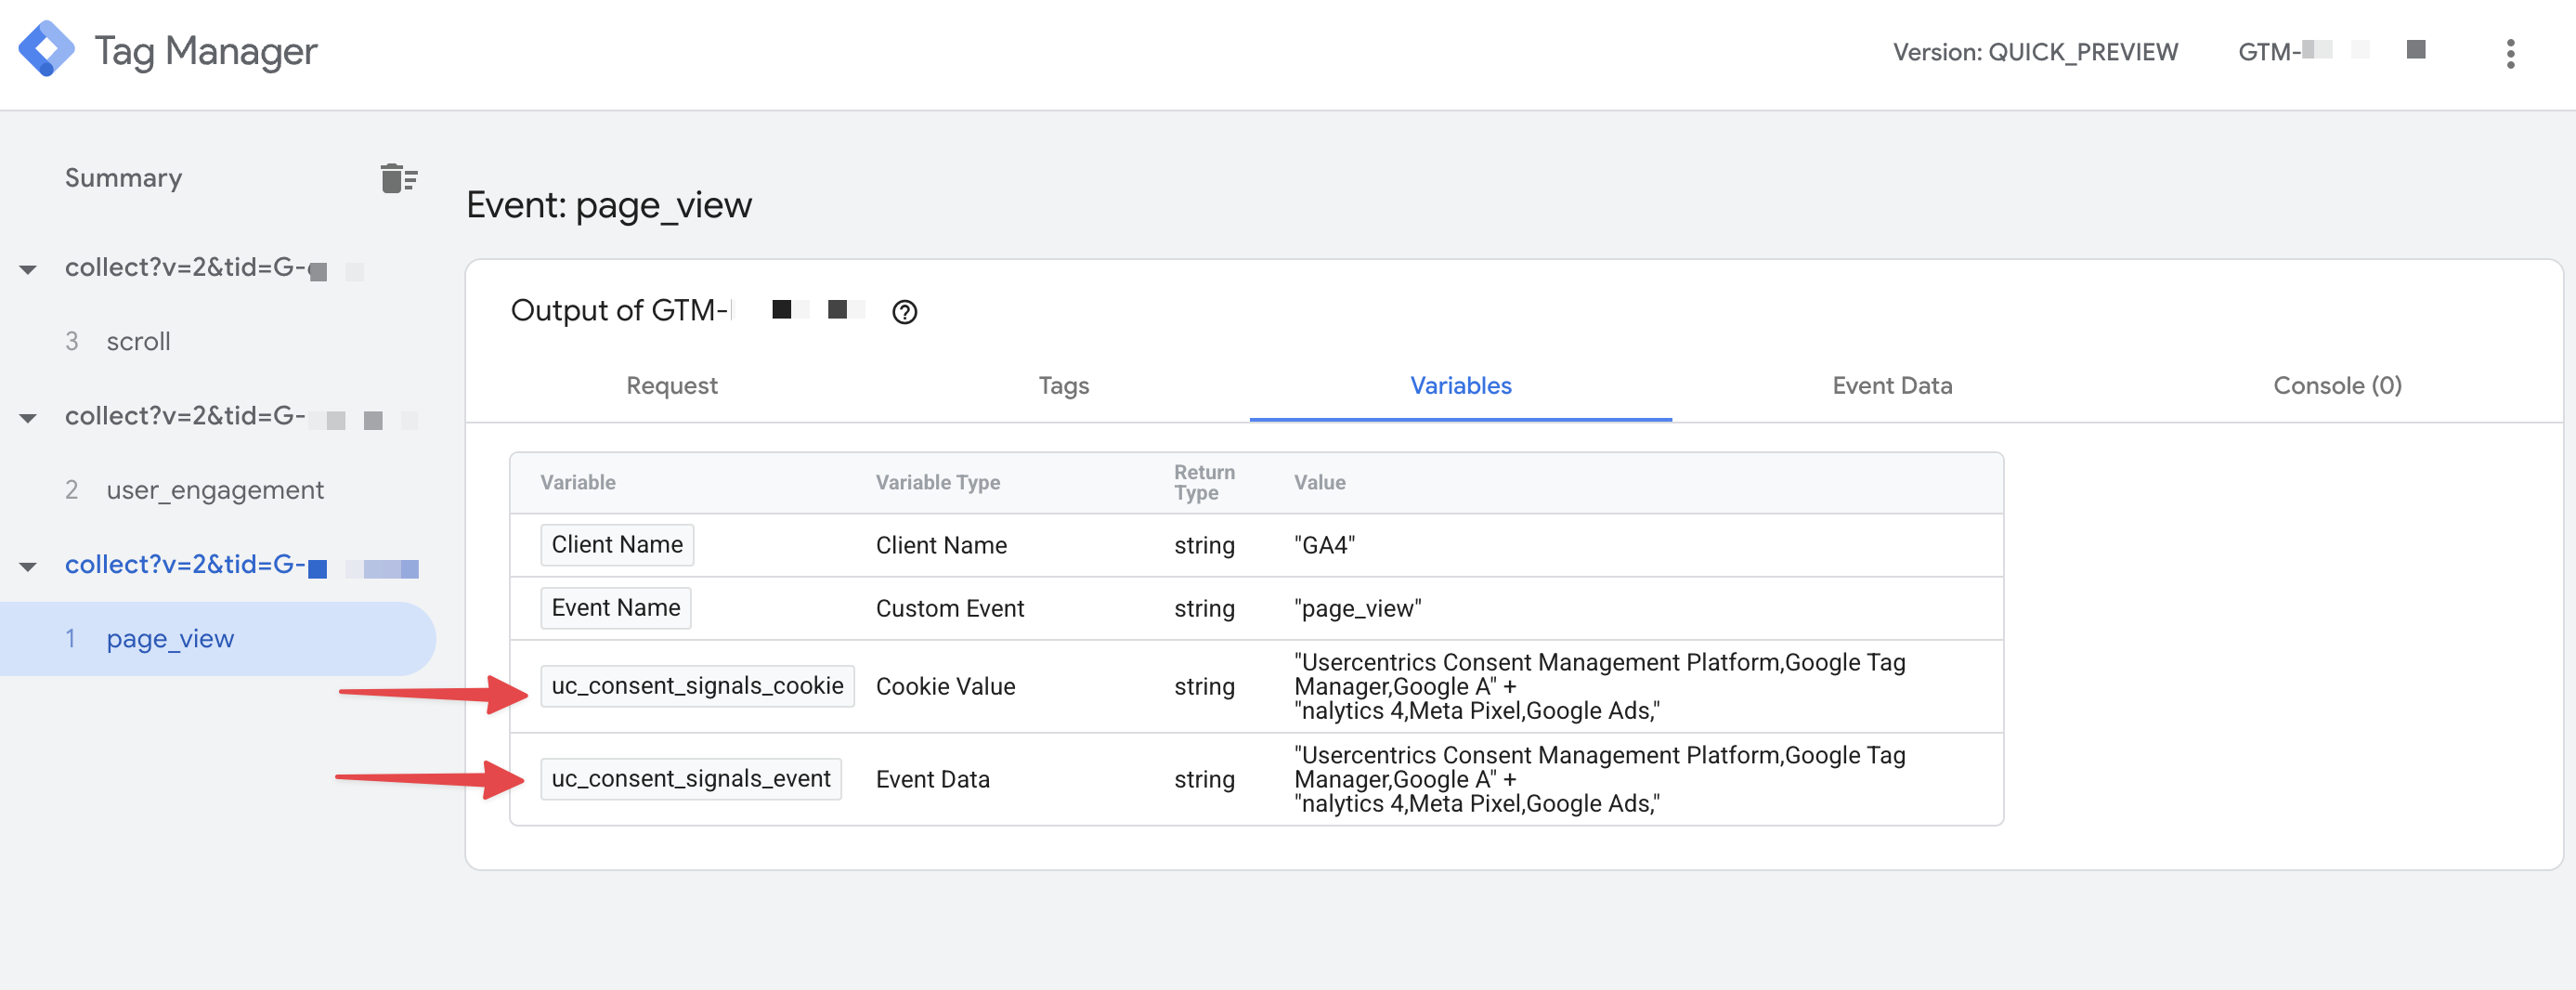Open the scroll event details

tap(137, 341)
